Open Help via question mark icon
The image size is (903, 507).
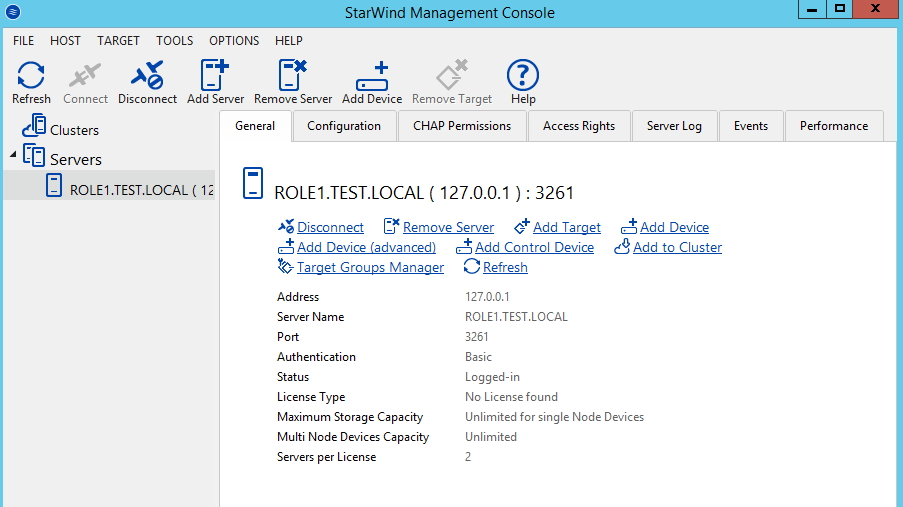523,75
